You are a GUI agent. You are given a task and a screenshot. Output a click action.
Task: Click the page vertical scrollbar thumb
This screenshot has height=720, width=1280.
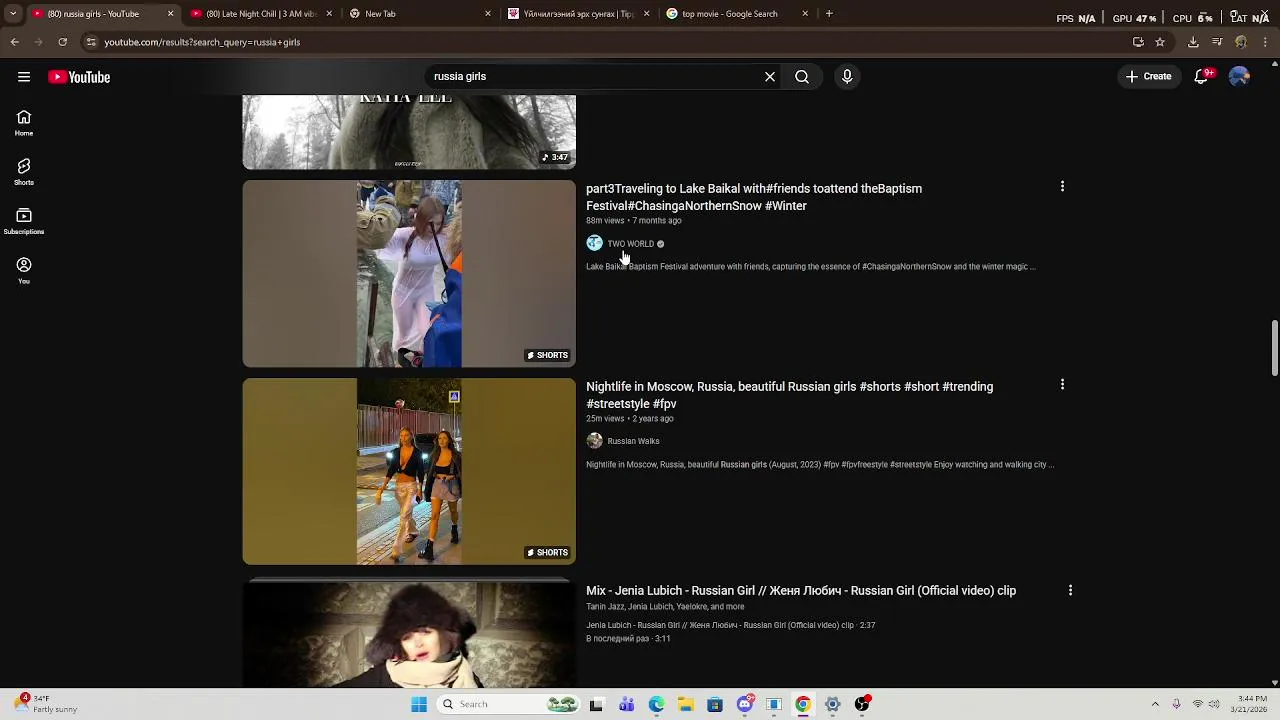[x=1274, y=348]
